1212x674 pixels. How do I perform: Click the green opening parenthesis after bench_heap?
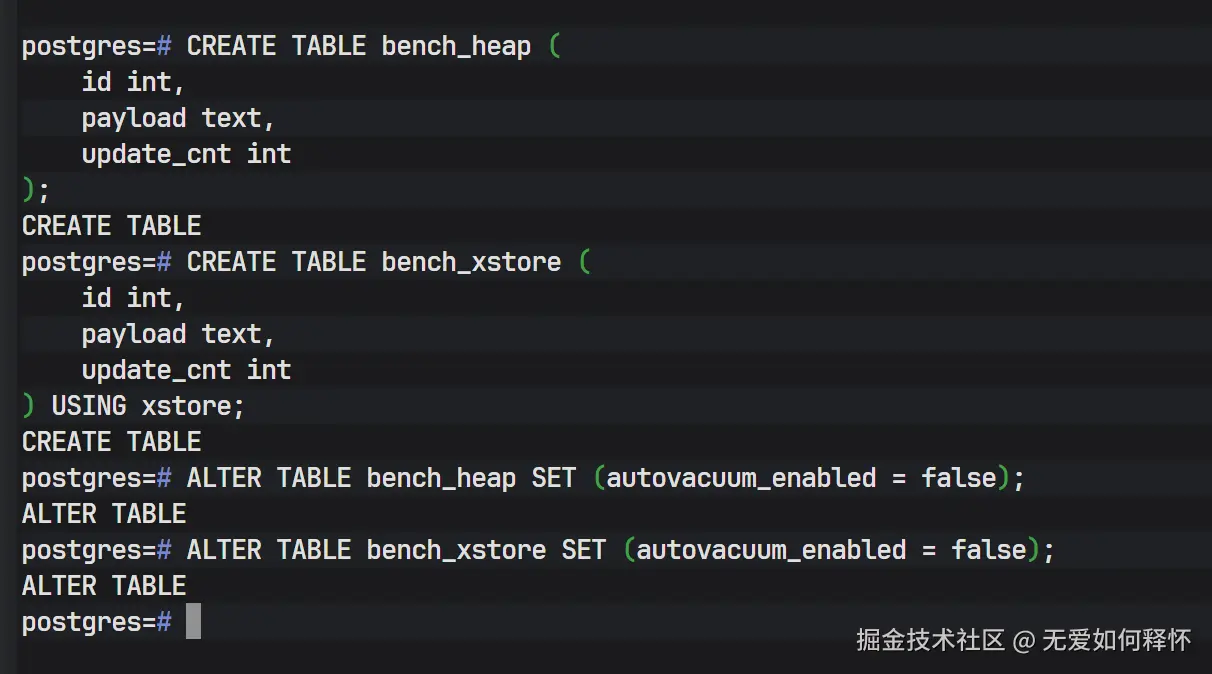tap(555, 46)
